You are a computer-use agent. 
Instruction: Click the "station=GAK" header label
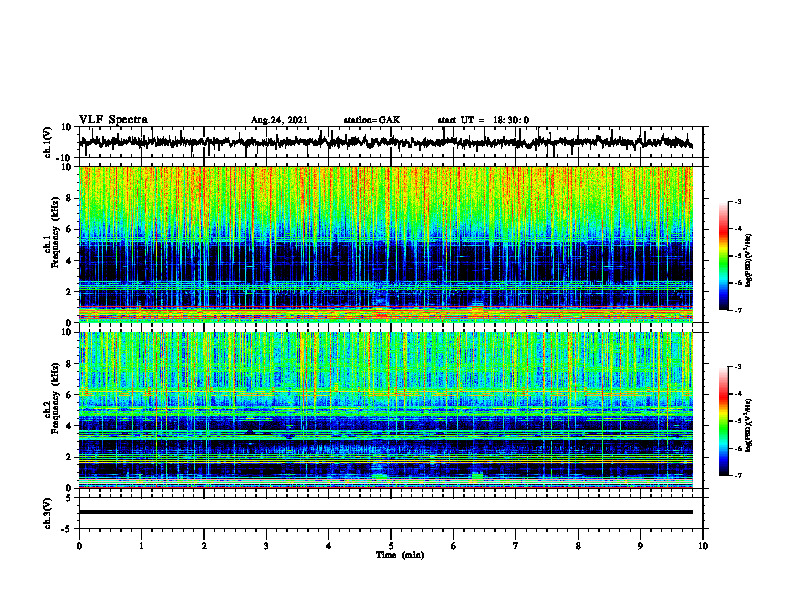pyautogui.click(x=372, y=120)
